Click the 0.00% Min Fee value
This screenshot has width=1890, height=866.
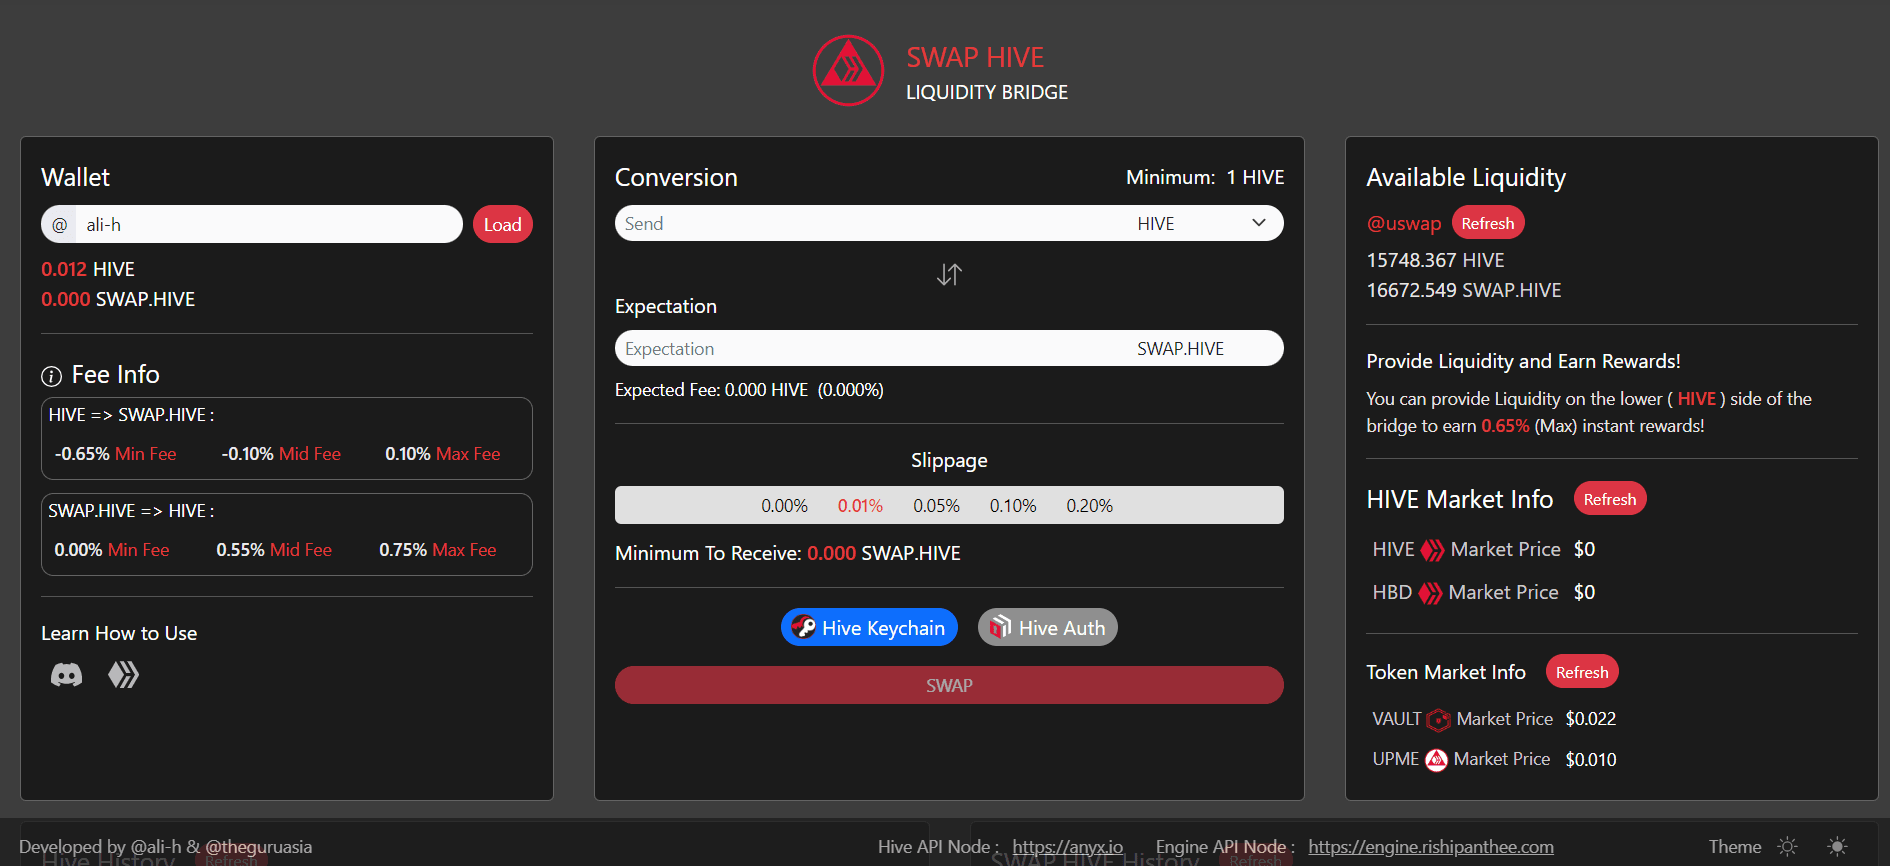pos(112,550)
